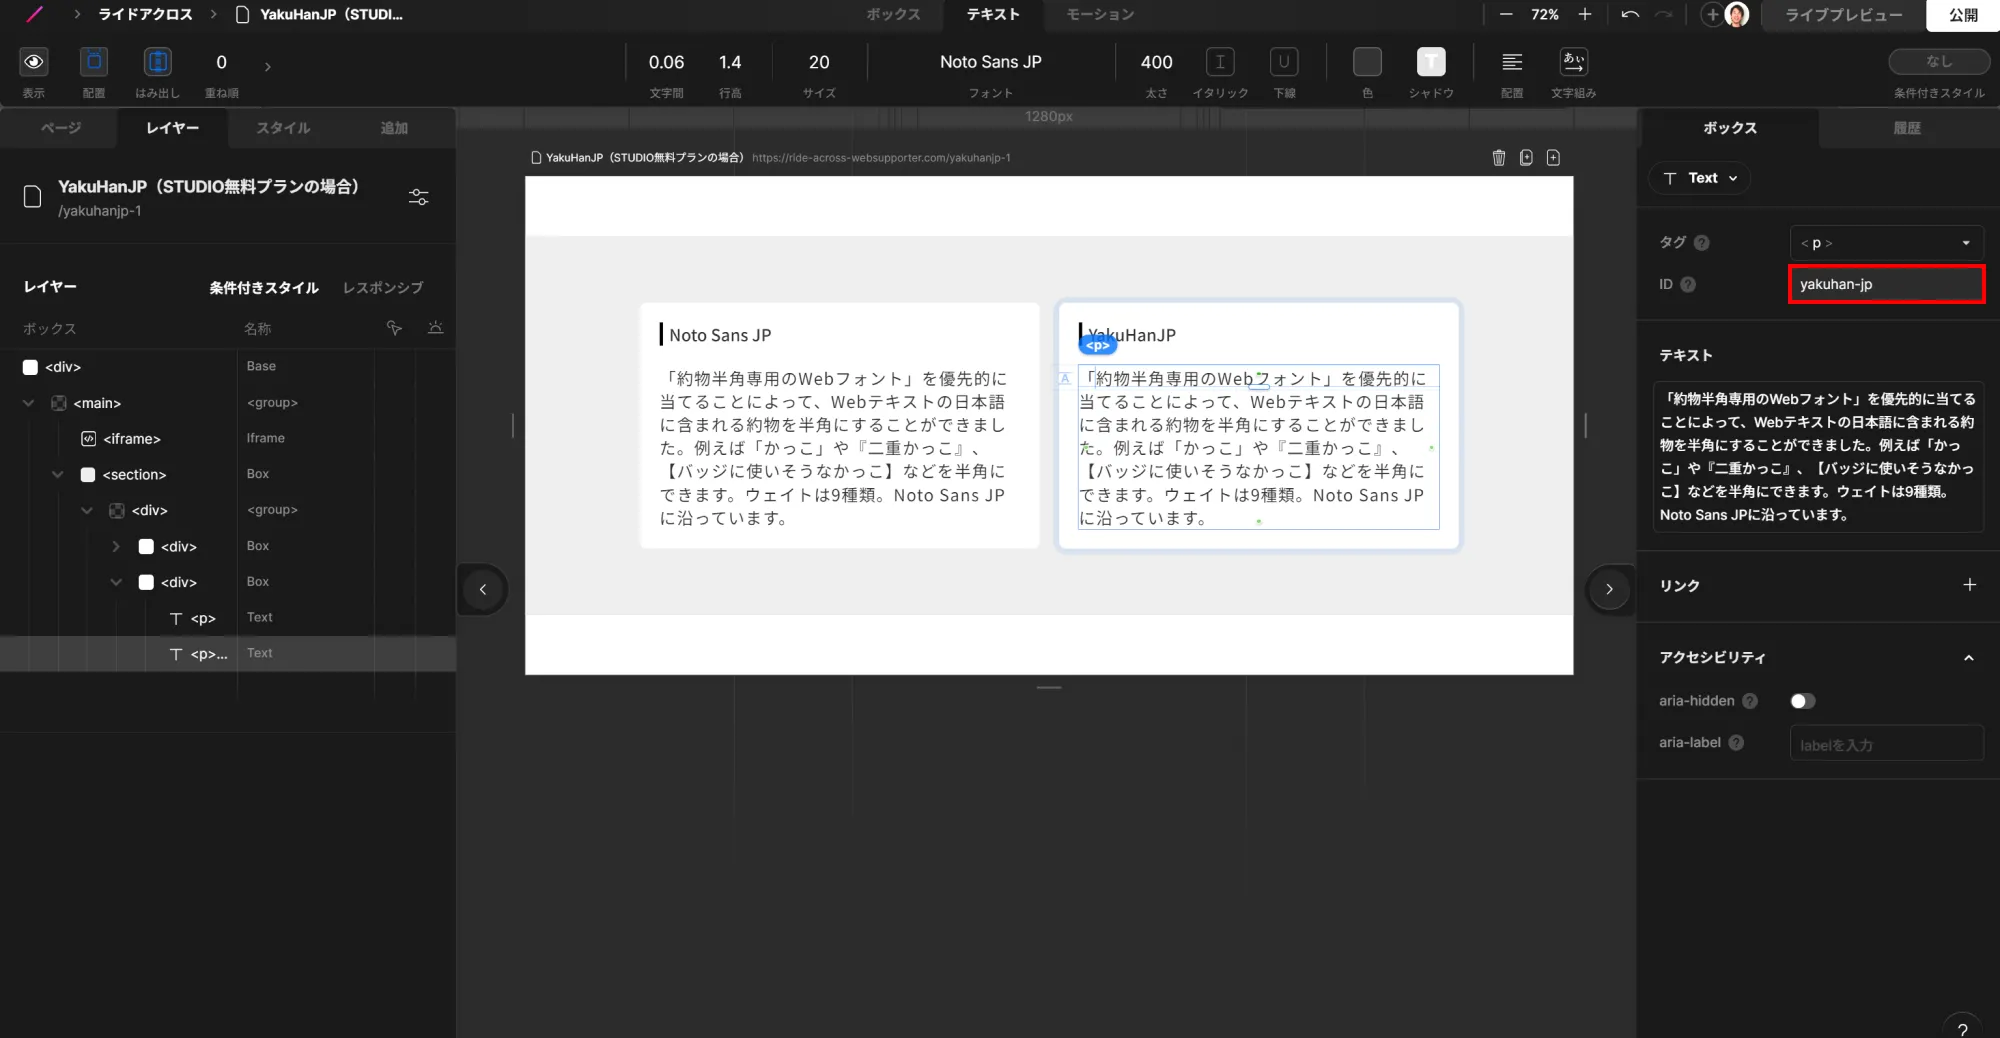
Task: Collapse the <section> layer
Action: click(x=57, y=474)
